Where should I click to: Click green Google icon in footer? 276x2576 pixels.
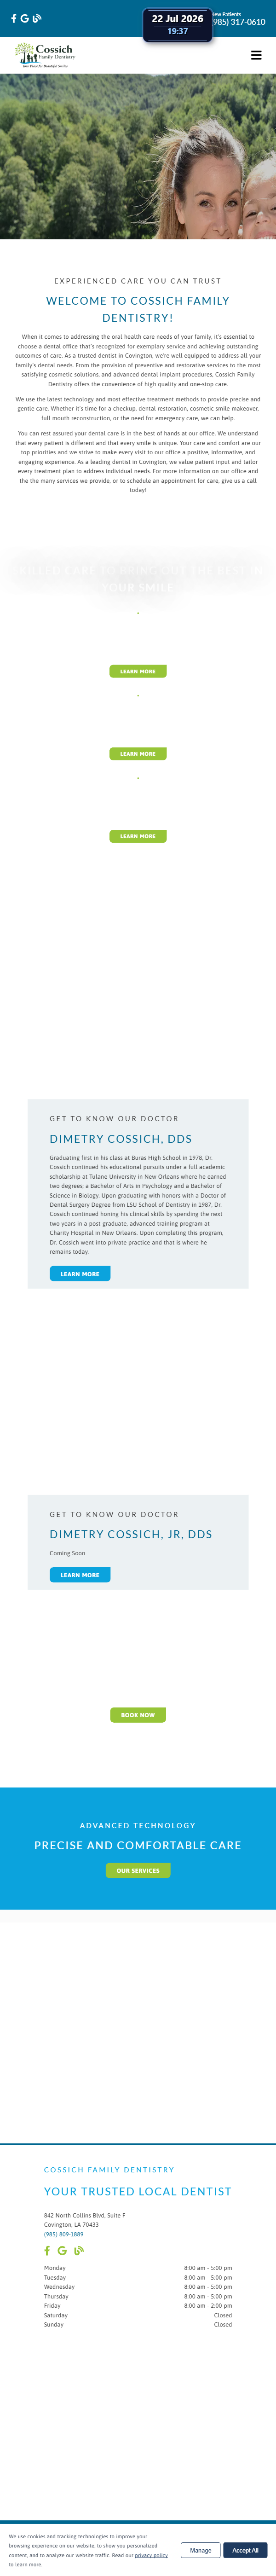point(62,2250)
